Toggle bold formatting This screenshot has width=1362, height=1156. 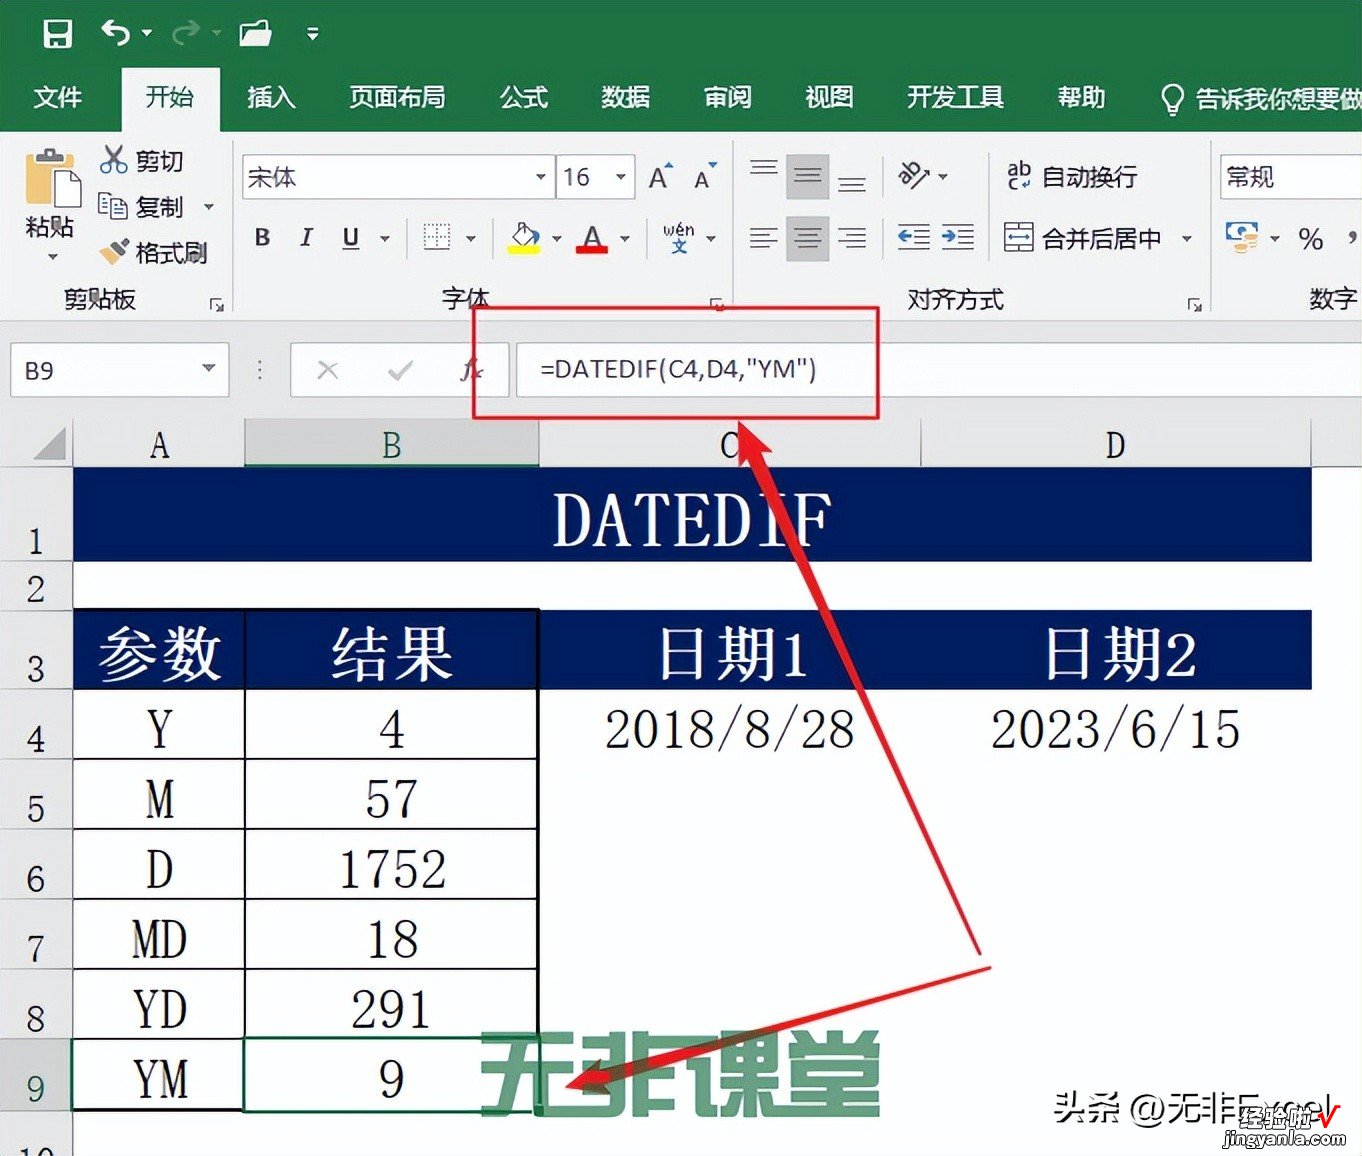coord(262,238)
